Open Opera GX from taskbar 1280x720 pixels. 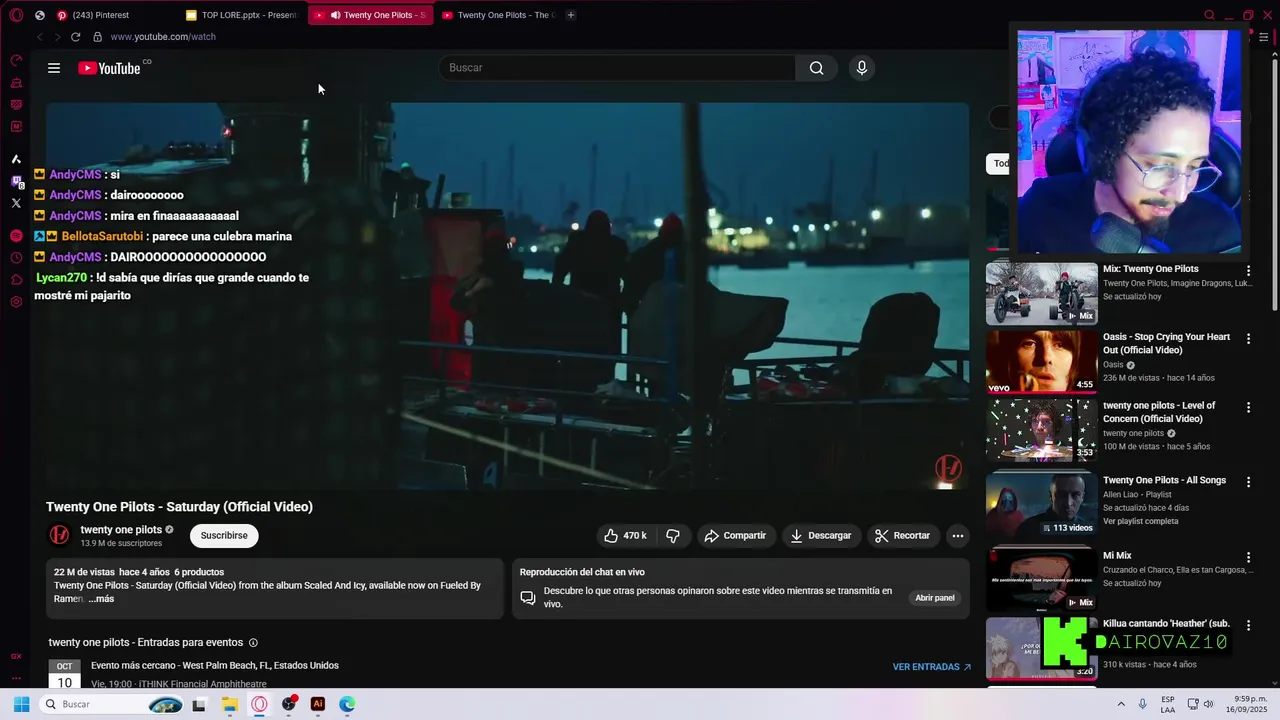[259, 704]
